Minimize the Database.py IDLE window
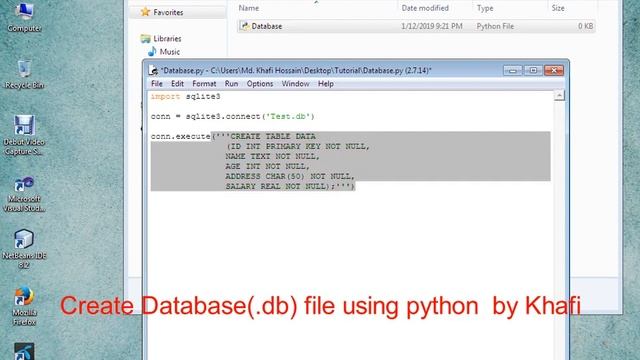The height and width of the screenshot is (360, 640). click(513, 70)
